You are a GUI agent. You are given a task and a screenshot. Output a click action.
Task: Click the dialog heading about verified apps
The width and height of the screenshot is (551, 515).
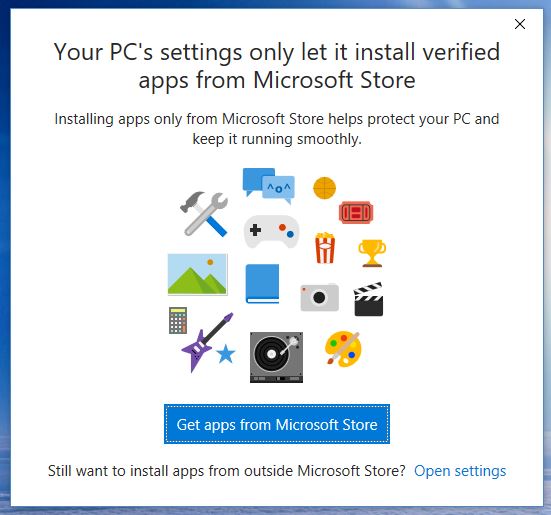point(277,66)
